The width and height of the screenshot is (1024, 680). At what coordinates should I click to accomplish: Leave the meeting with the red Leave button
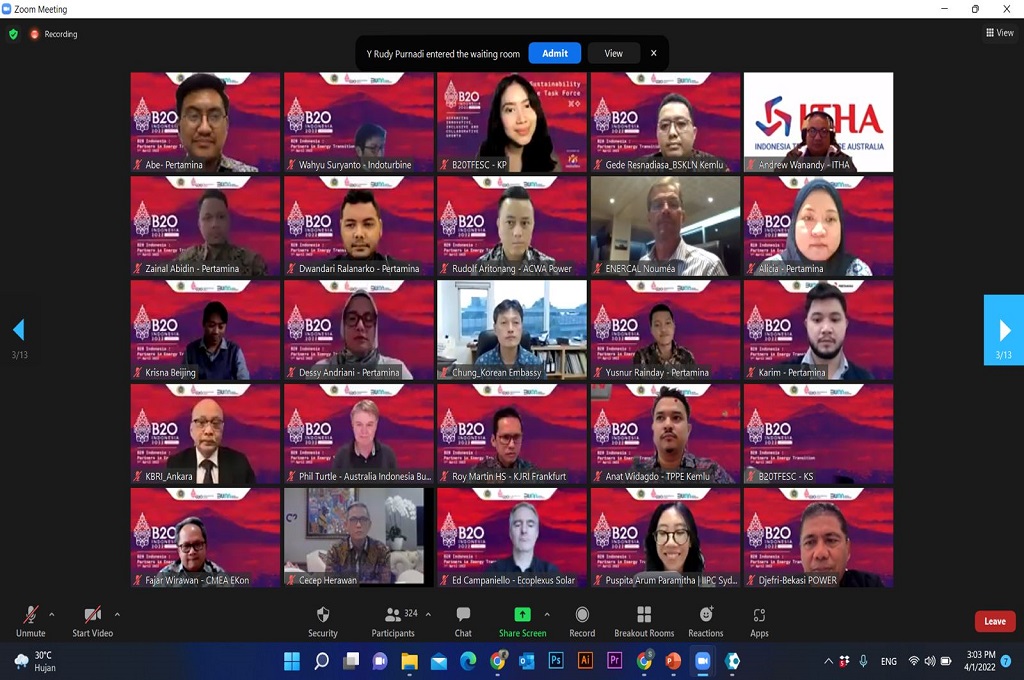[994, 620]
